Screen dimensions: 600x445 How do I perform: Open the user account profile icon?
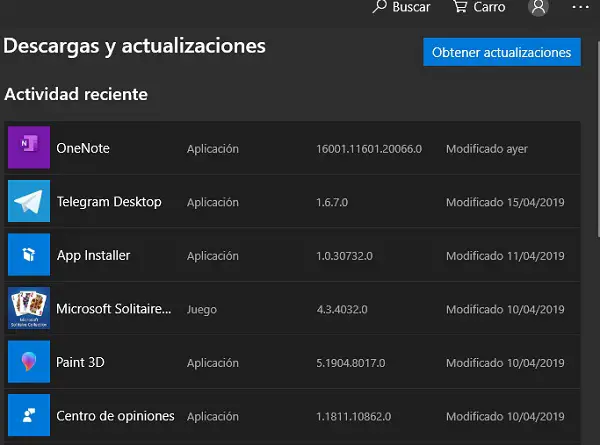[x=538, y=7]
